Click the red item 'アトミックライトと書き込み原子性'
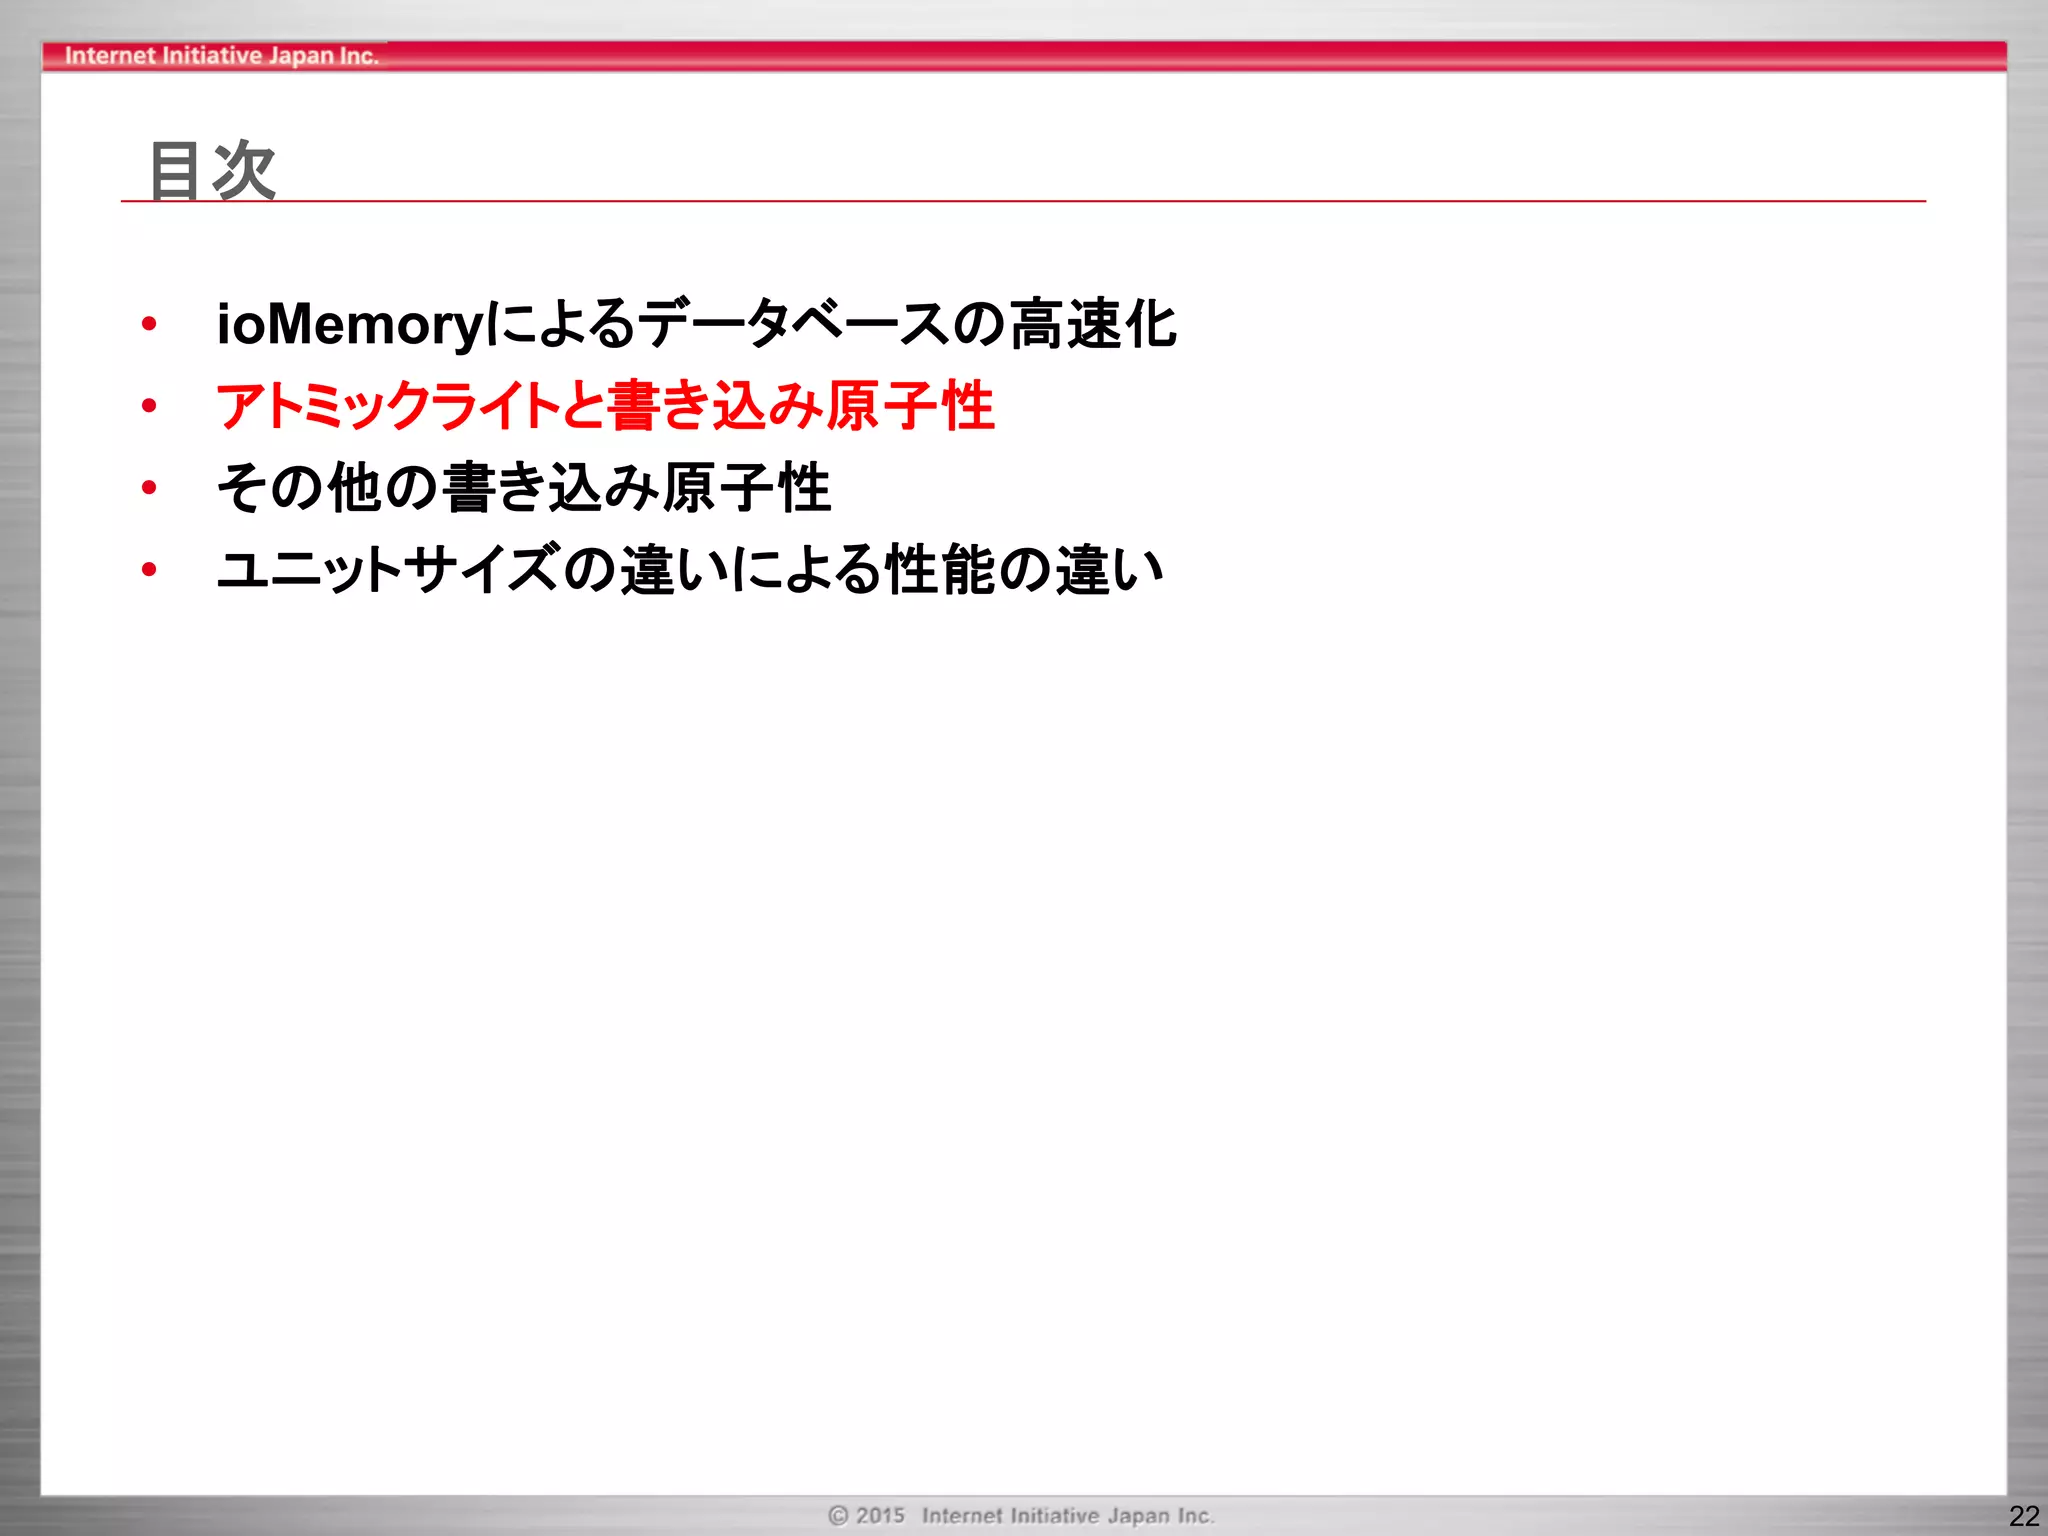The image size is (2048, 1536). (x=606, y=406)
